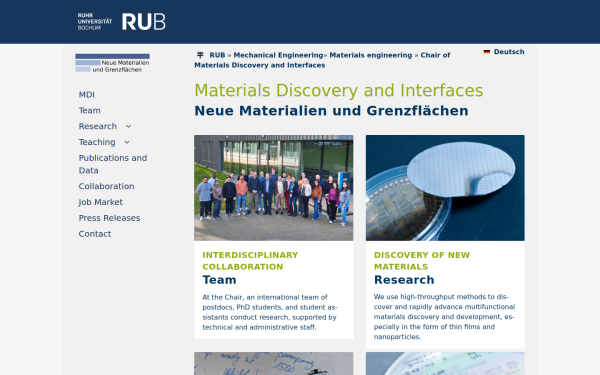Click the partially visible petri dish image

pos(445,364)
